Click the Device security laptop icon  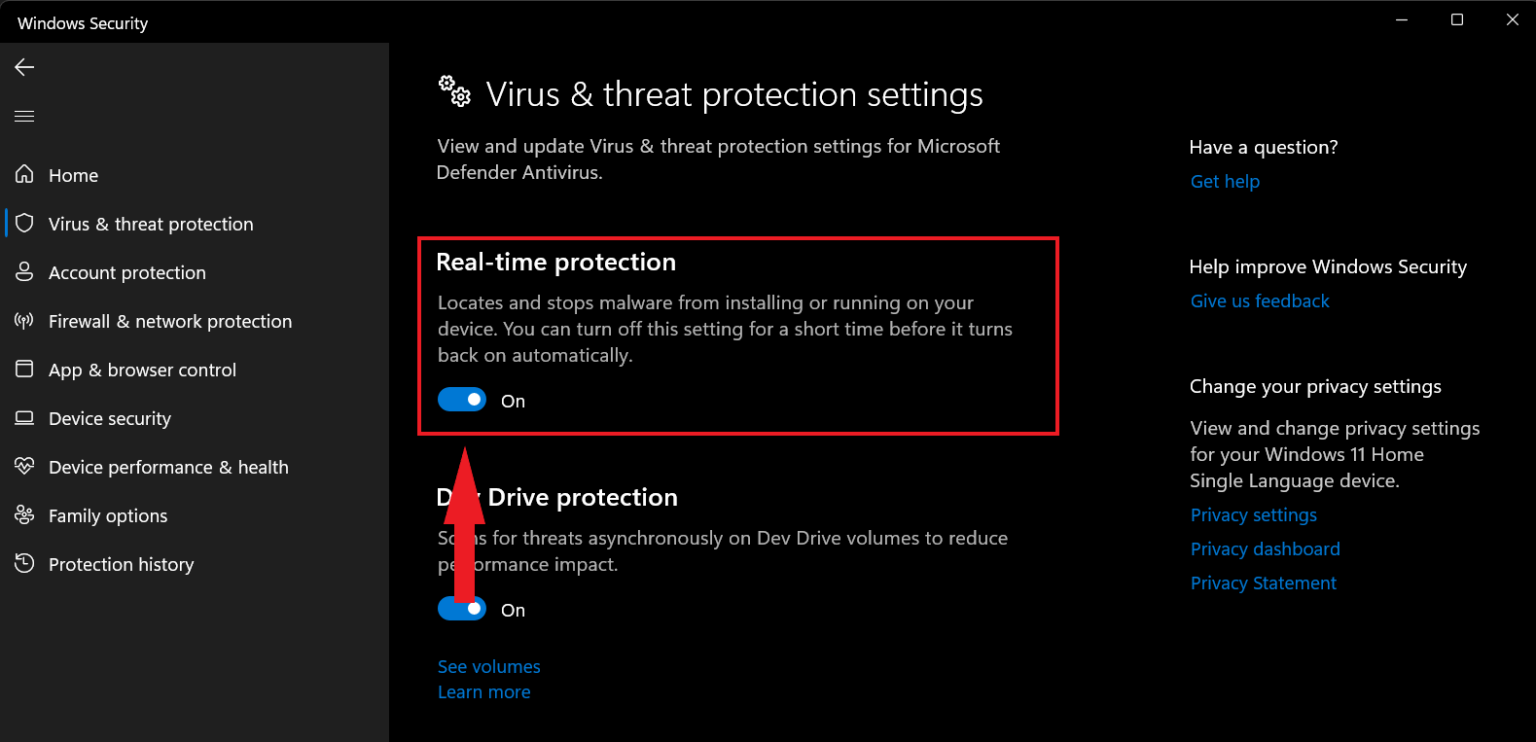tap(24, 418)
